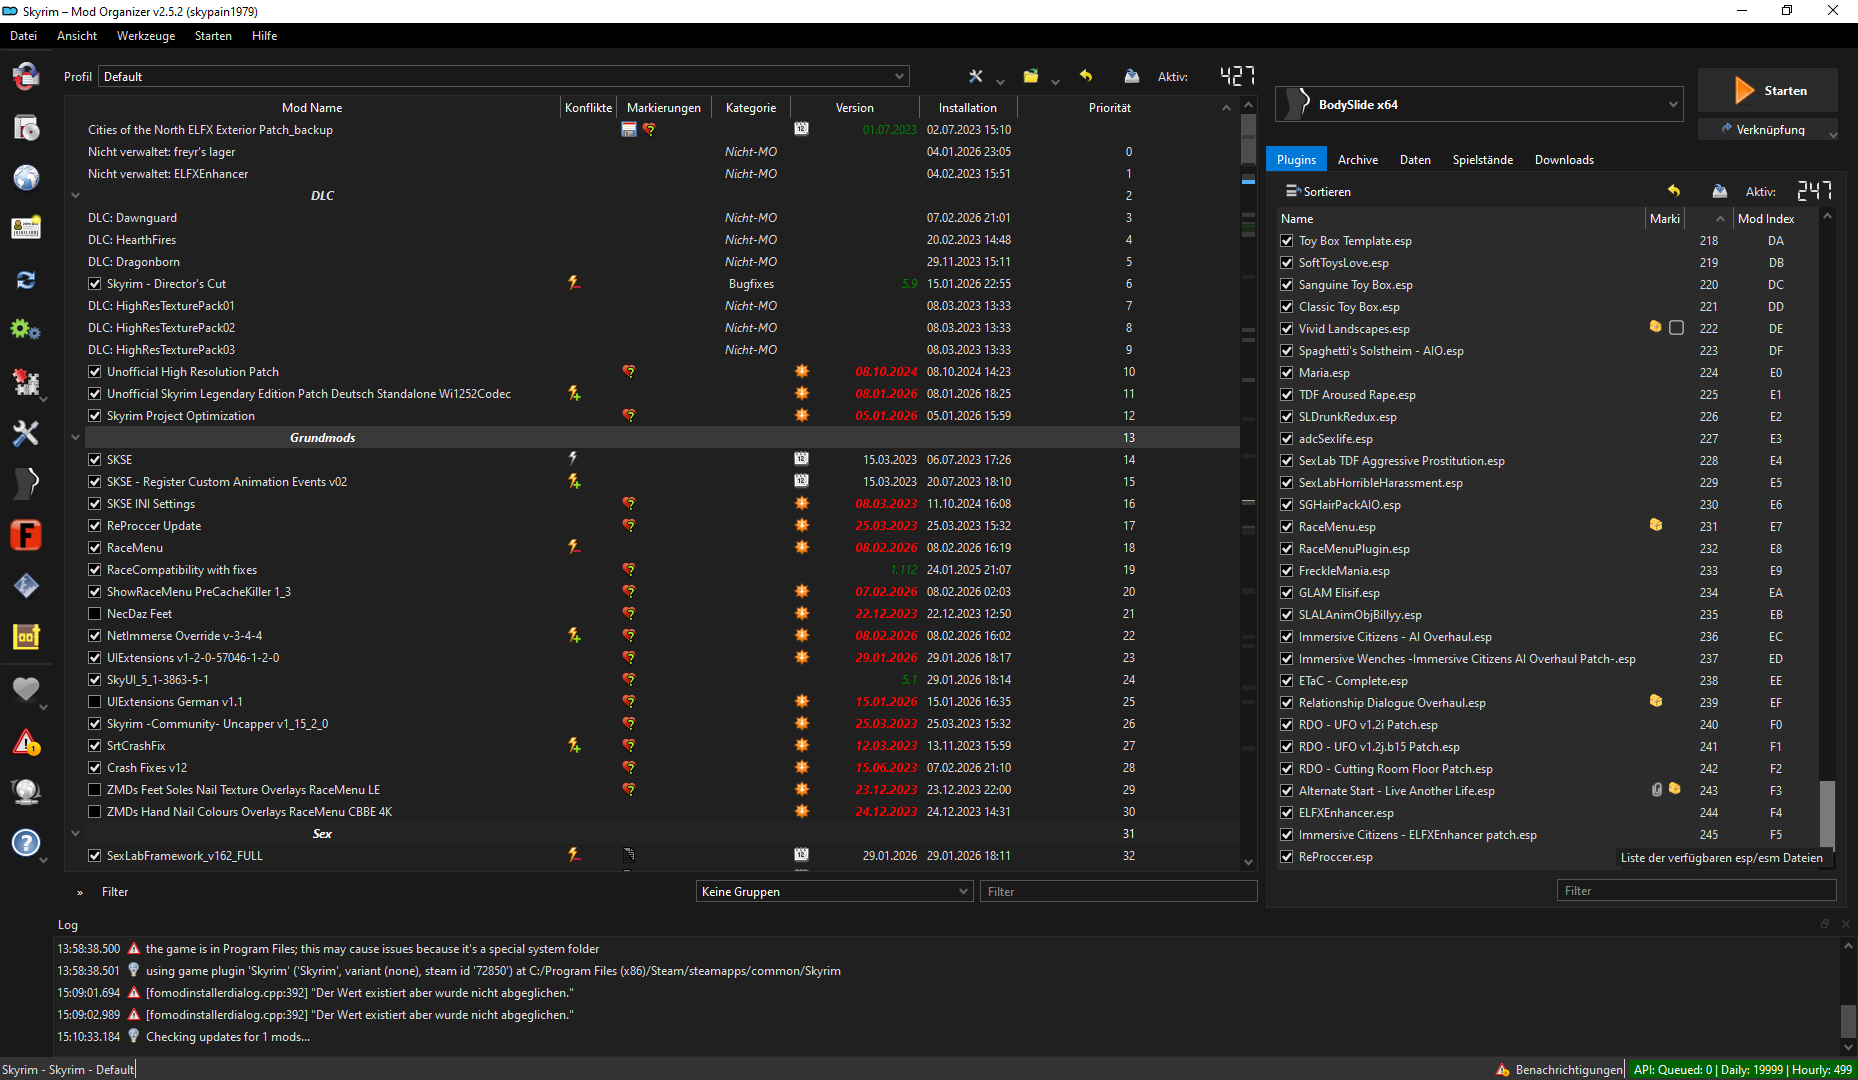Focus the plugins Filter input field
Image resolution: width=1858 pixels, height=1080 pixels.
click(x=1697, y=890)
